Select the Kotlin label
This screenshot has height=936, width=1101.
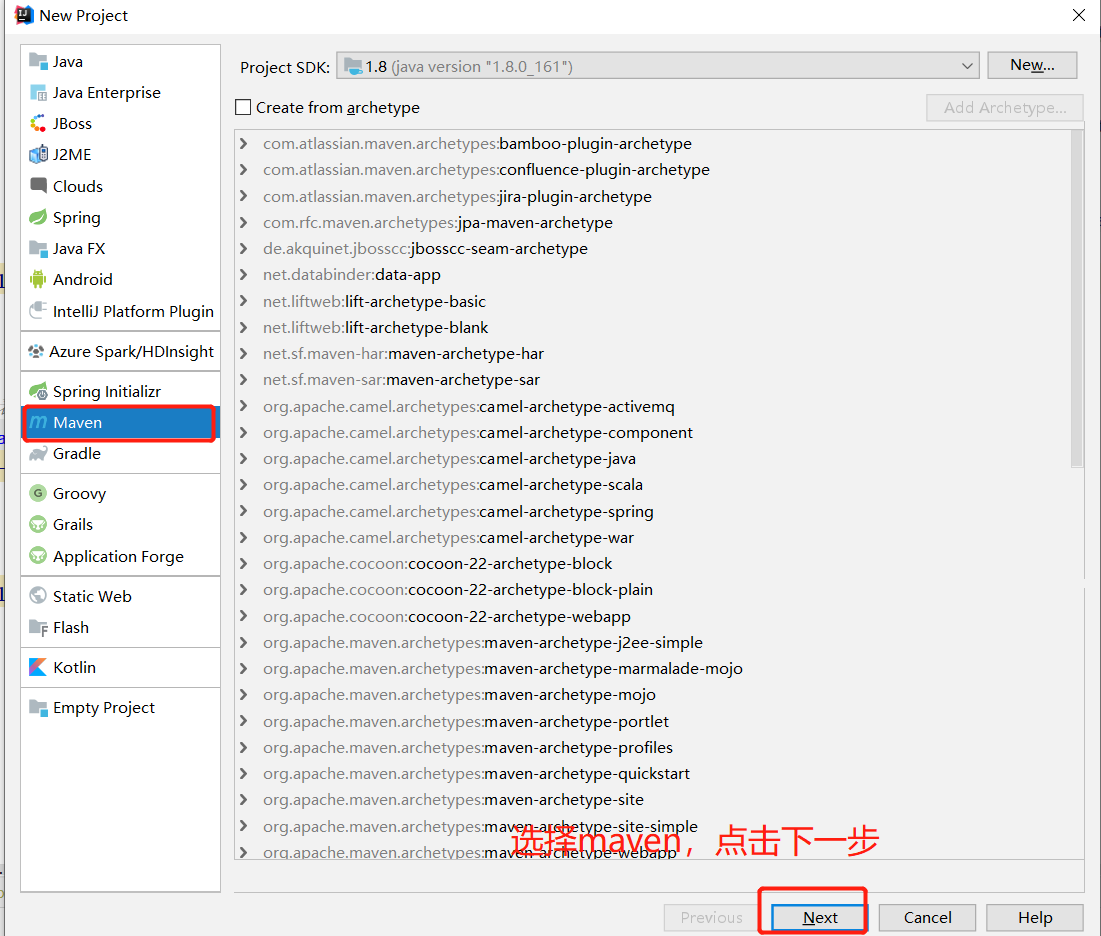(x=74, y=667)
